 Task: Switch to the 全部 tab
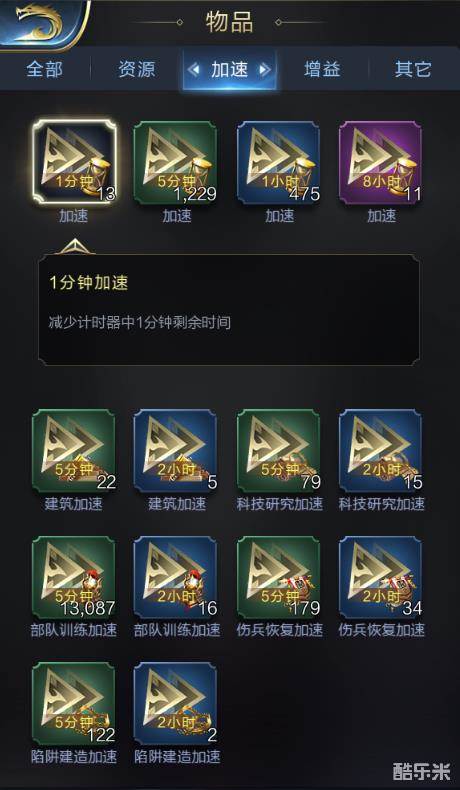coord(45,69)
